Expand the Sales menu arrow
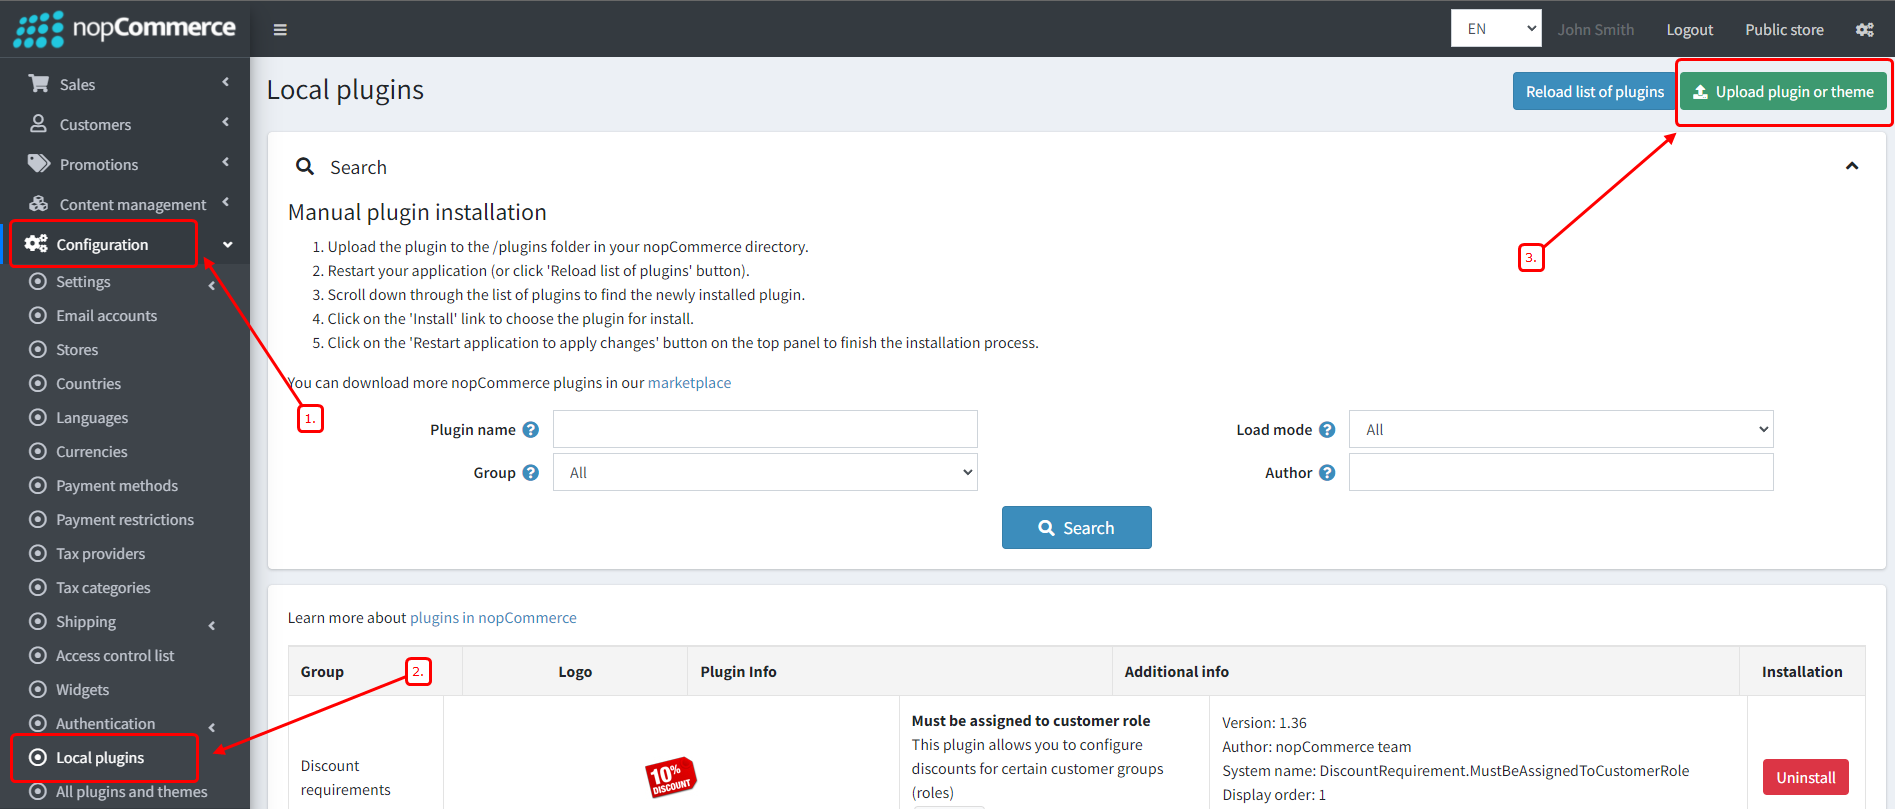 226,82
